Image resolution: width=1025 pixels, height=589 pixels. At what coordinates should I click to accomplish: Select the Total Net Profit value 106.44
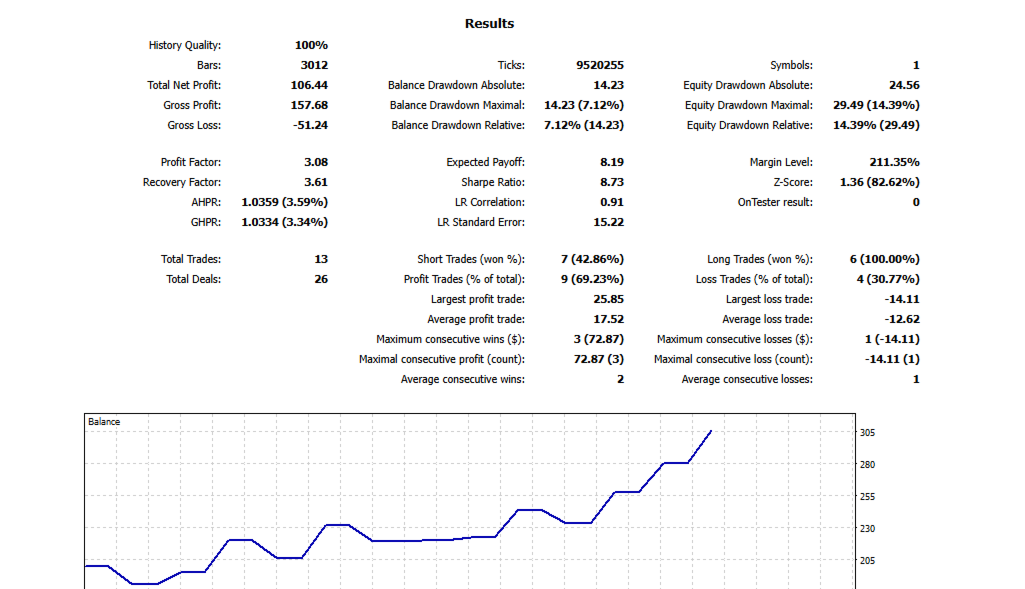pos(309,85)
